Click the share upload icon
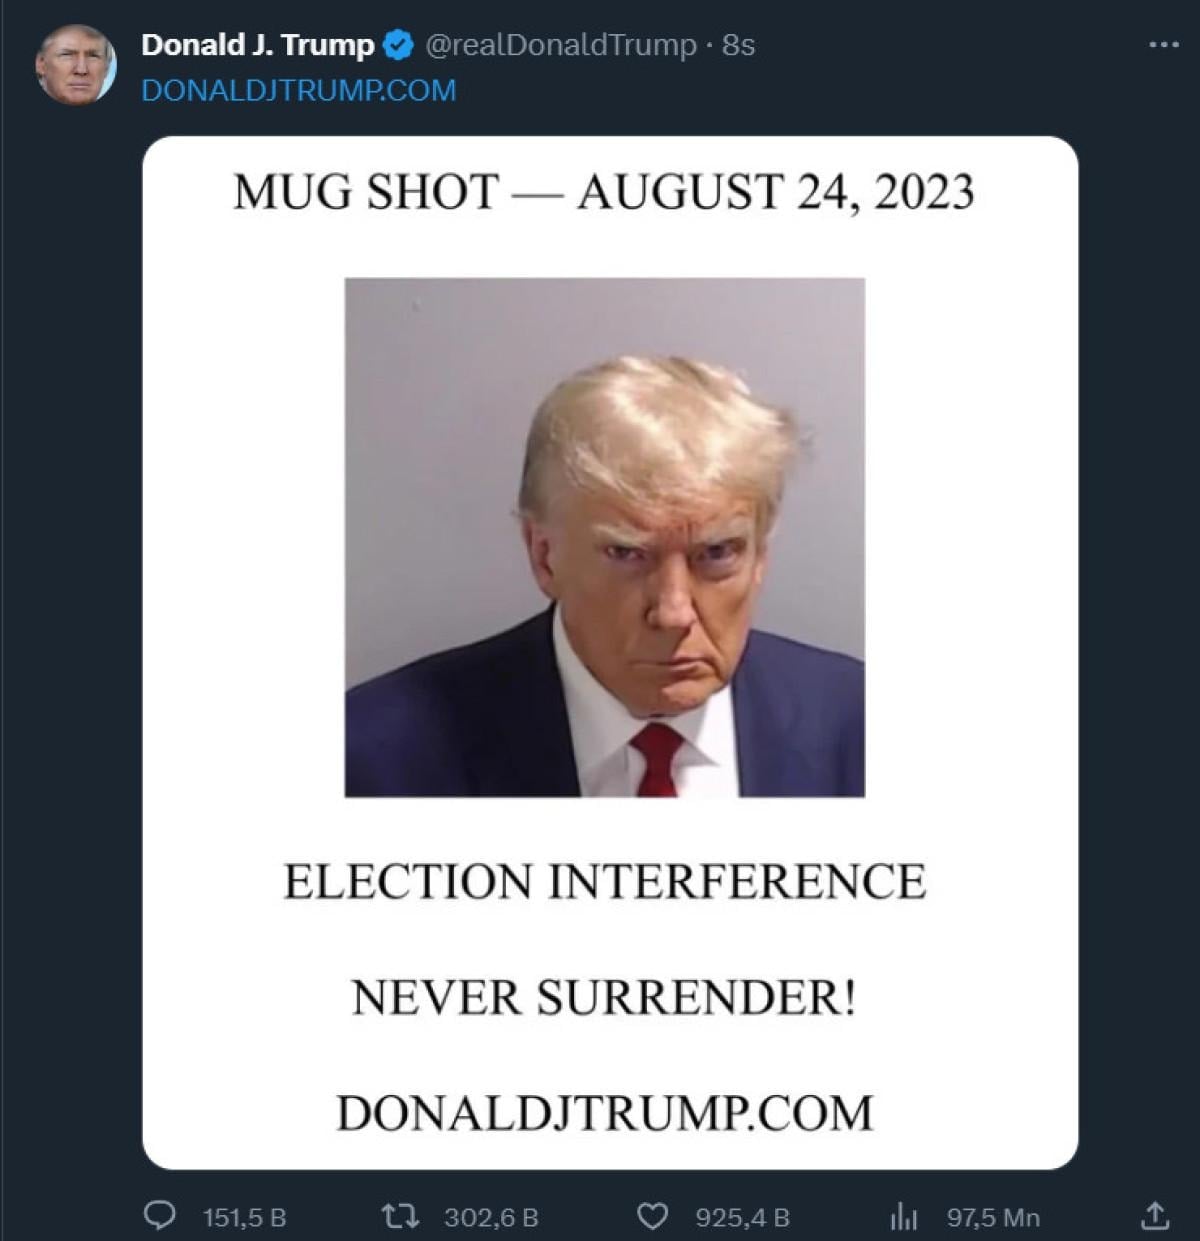 [1155, 1215]
